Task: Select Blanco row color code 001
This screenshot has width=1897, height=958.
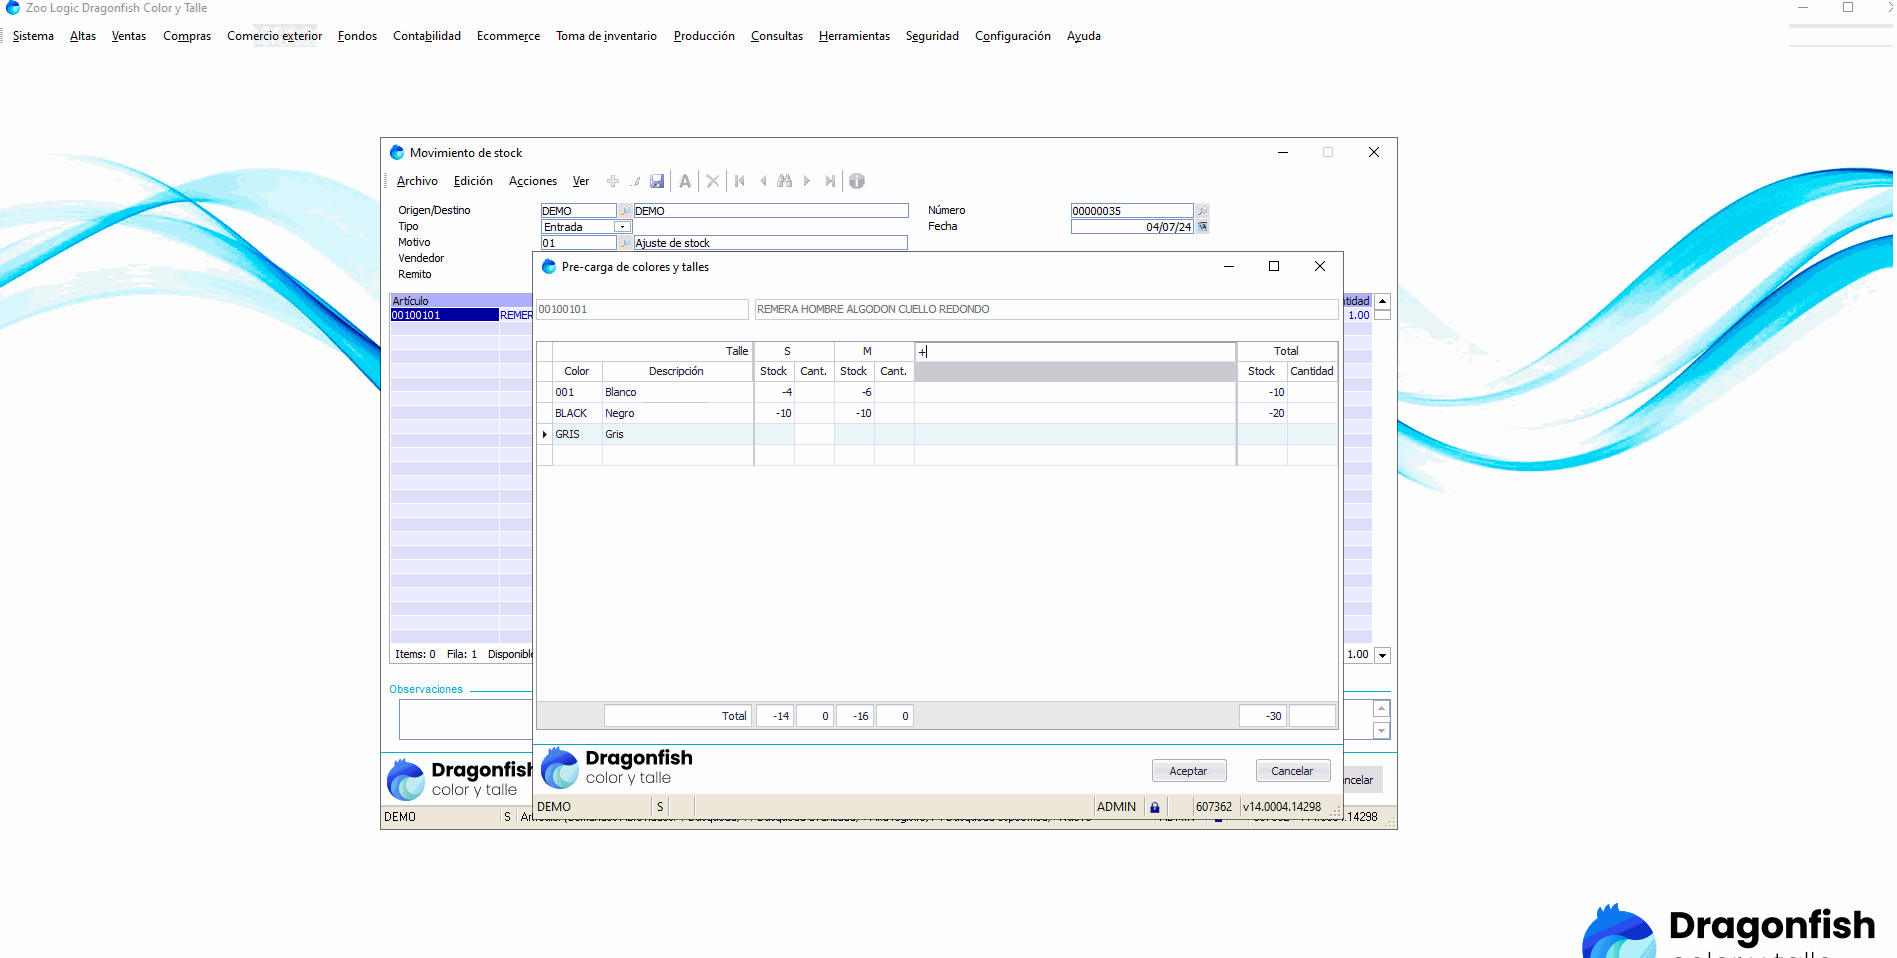Action: [x=577, y=392]
